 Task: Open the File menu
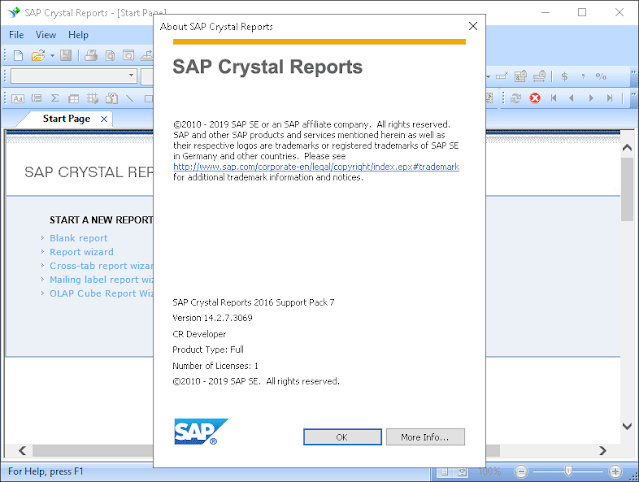coord(16,35)
